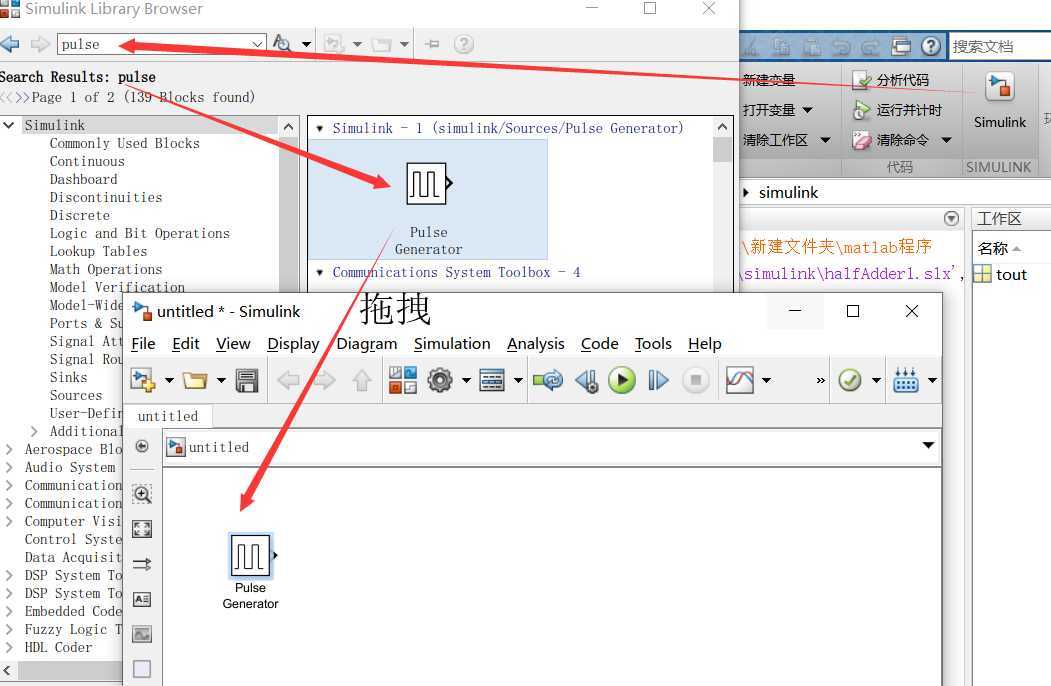Click the Stop simulation button
This screenshot has height=686, width=1051.
click(696, 380)
